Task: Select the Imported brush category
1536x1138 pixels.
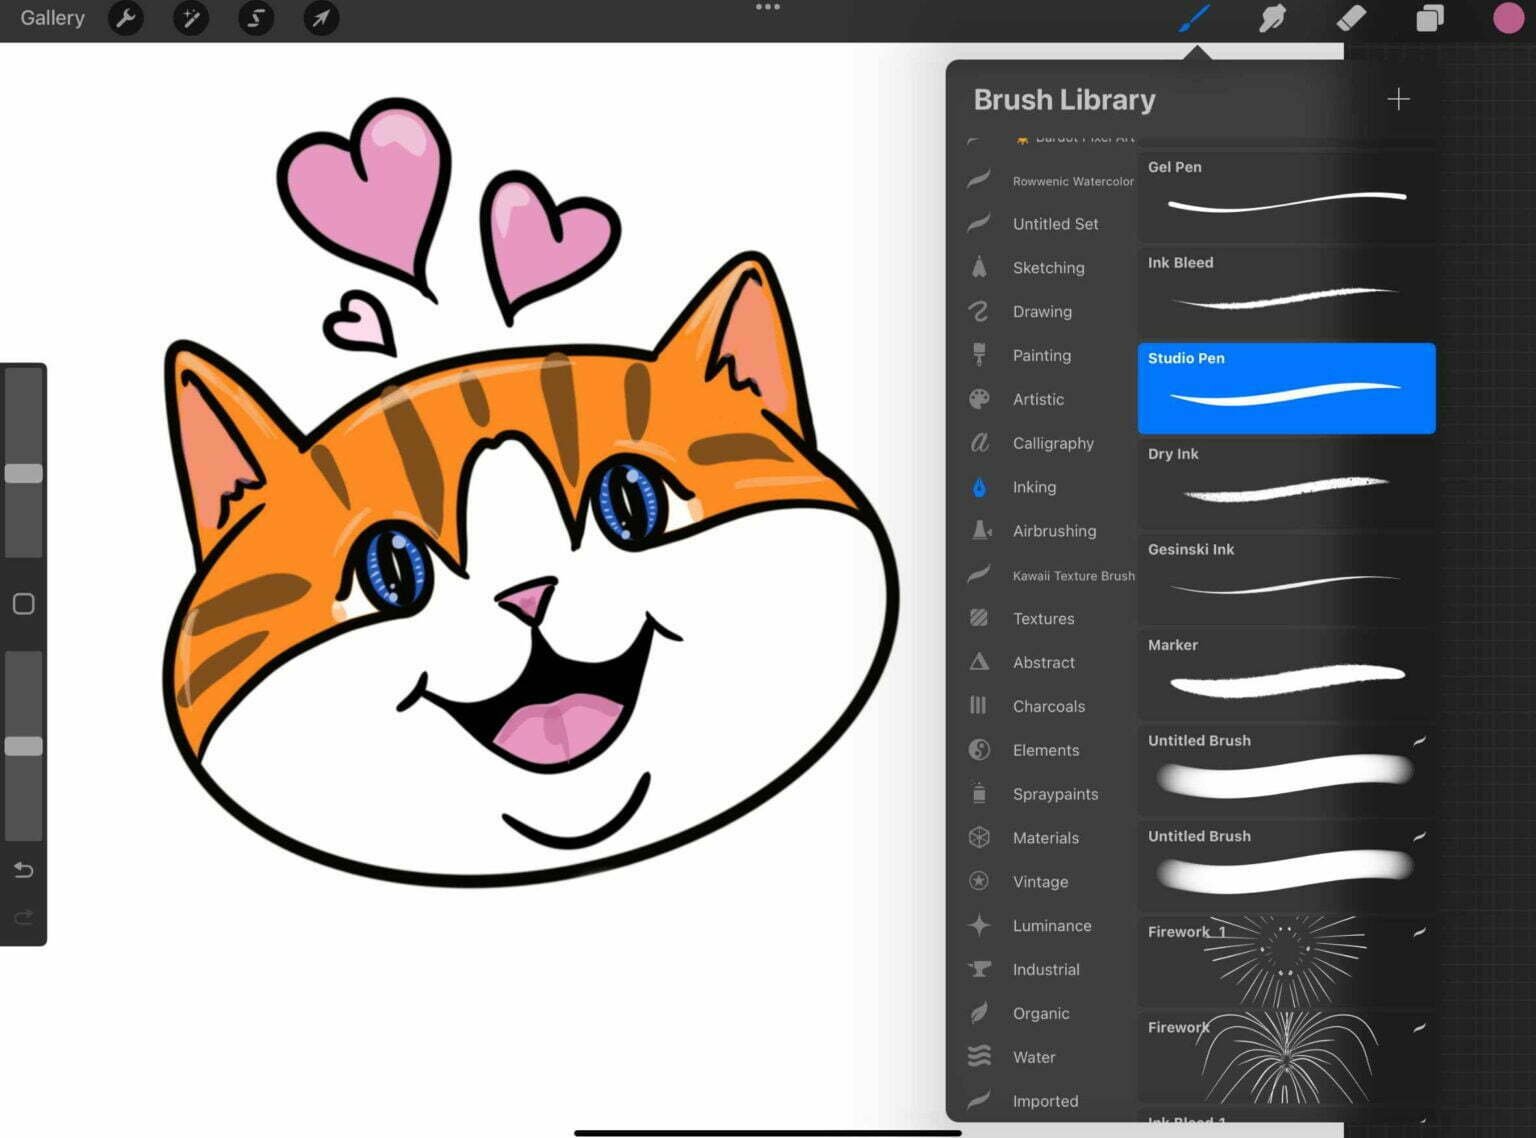Action: point(1045,1100)
